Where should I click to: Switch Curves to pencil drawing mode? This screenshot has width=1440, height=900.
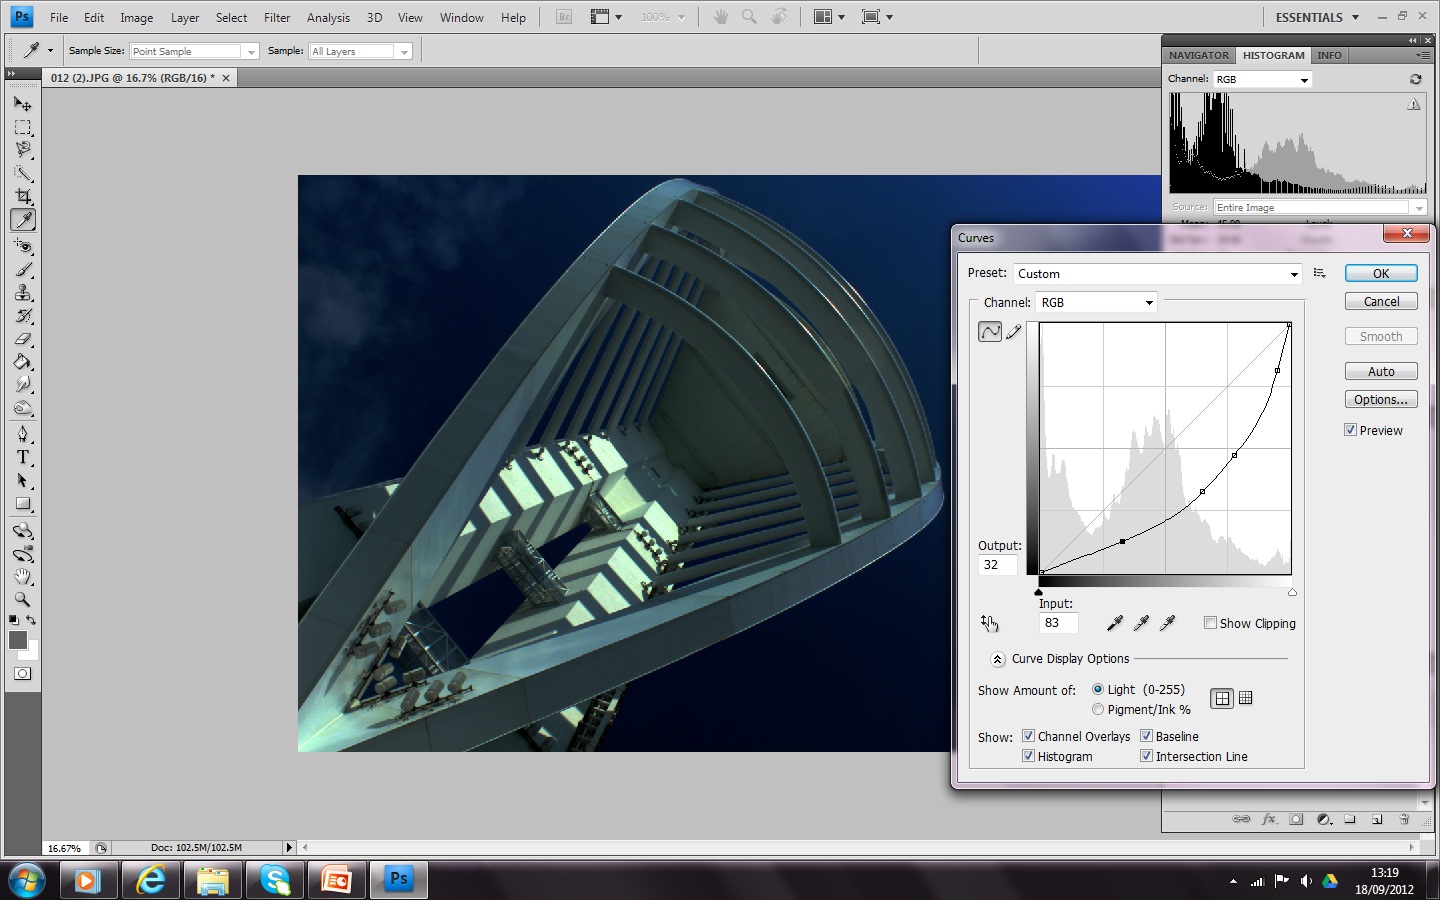[x=1014, y=331]
